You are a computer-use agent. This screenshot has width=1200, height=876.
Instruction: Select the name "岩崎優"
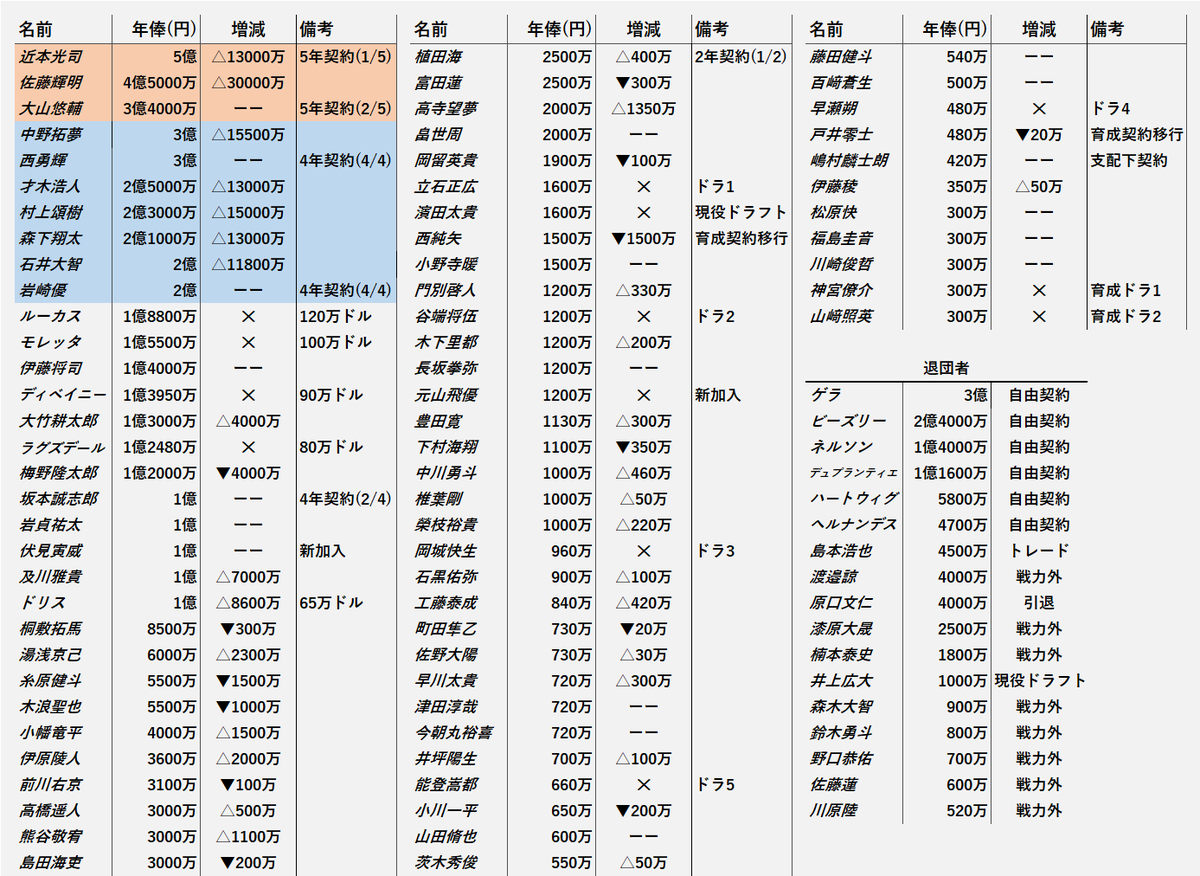pyautogui.click(x=43, y=291)
